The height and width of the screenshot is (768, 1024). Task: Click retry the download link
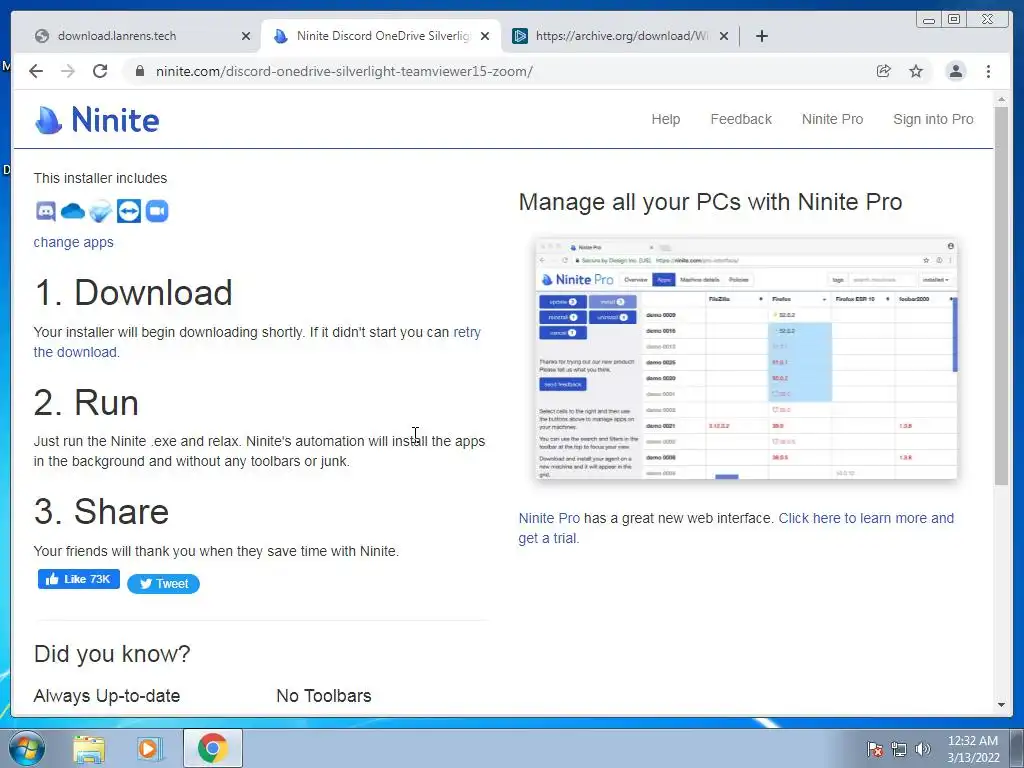click(467, 332)
